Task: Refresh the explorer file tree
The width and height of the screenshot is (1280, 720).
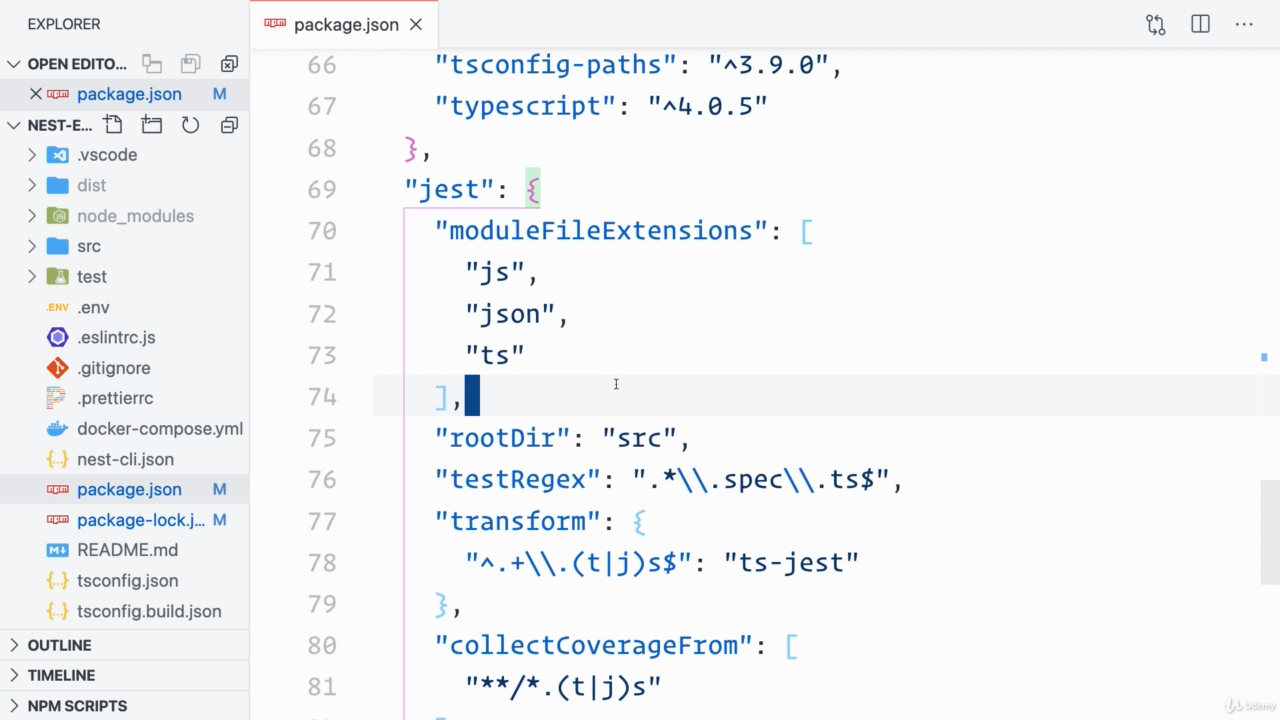Action: (x=190, y=125)
